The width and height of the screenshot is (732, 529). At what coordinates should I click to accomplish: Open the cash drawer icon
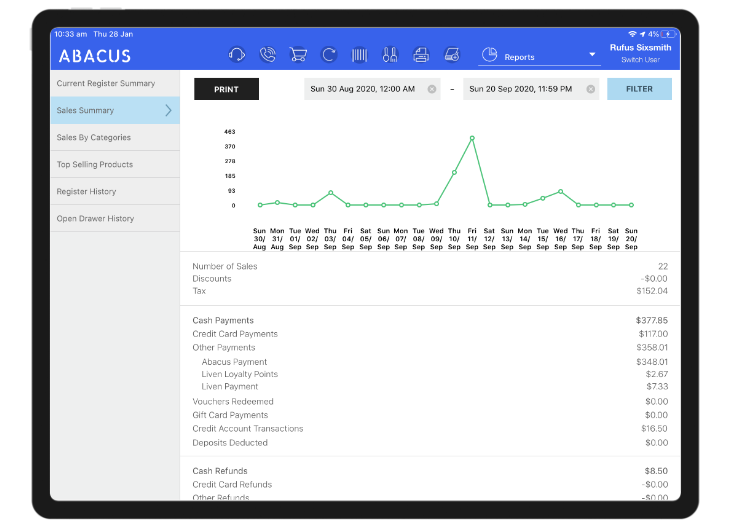click(452, 56)
